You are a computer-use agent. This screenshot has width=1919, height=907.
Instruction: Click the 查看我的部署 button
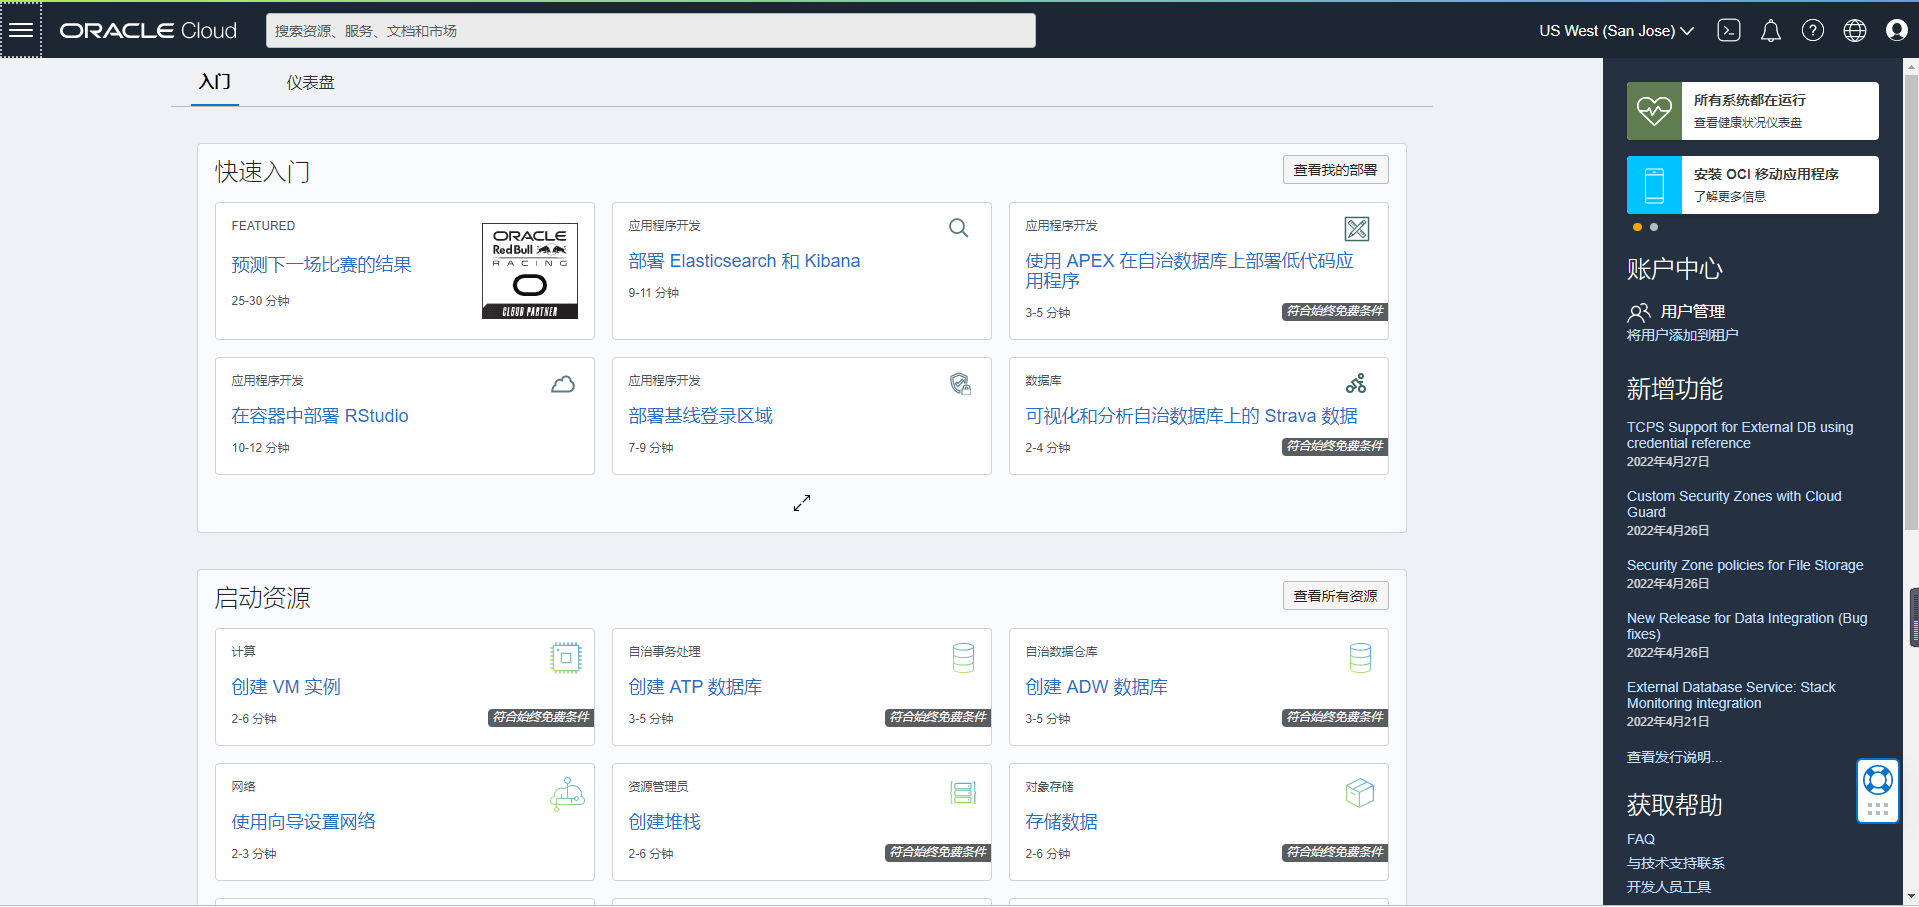(1335, 170)
